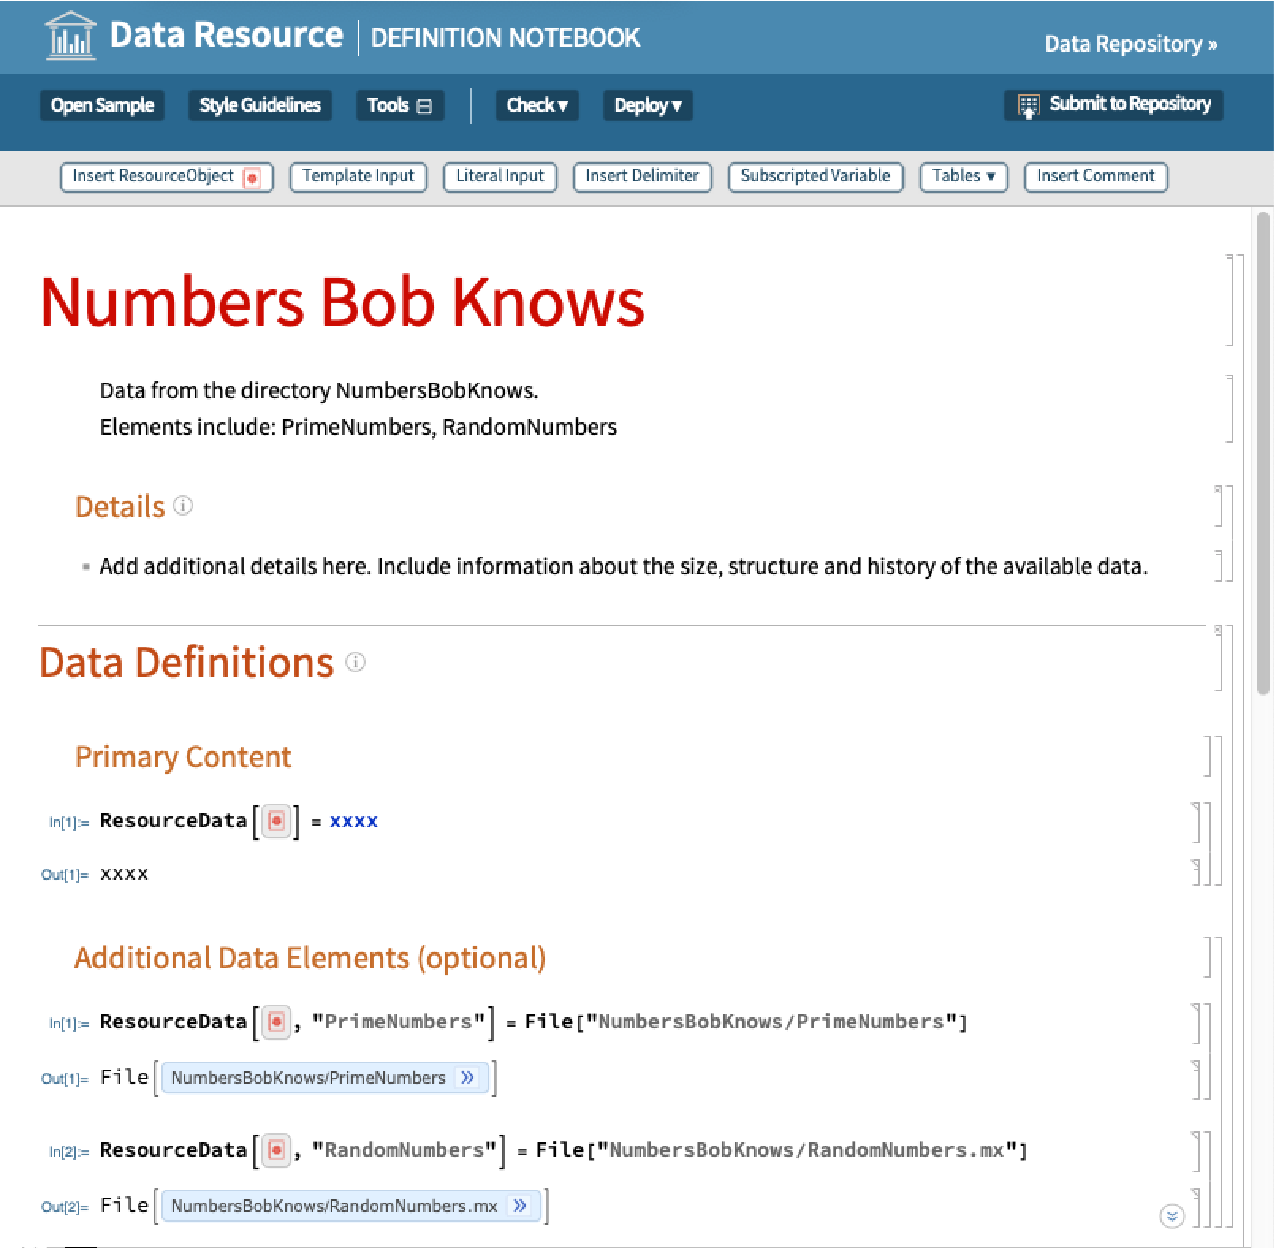The image size is (1274, 1248).
Task: Click the ResourceObject icon in RandomNumbers input
Action: [276, 1151]
